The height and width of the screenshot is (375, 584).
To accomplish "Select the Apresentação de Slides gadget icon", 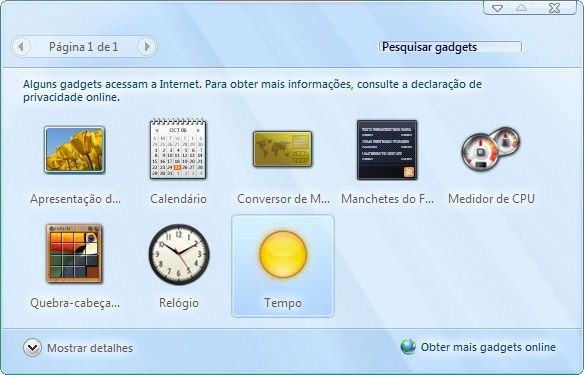I will (x=74, y=150).
